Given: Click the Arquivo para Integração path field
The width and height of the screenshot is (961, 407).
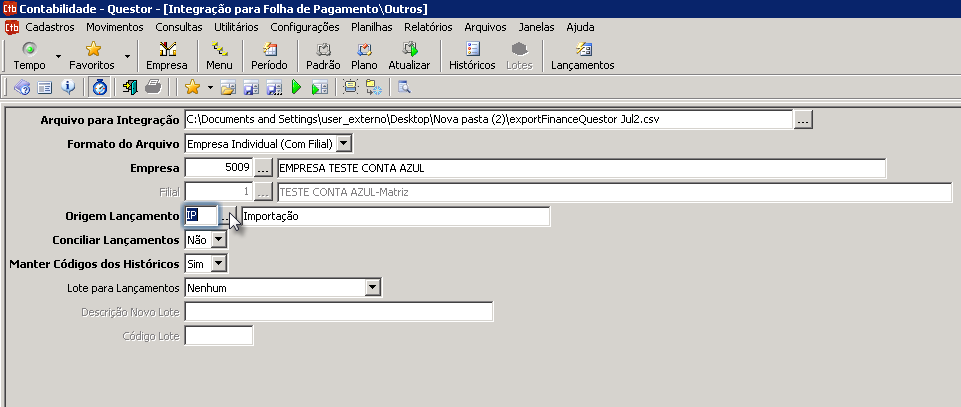Looking at the screenshot, I should click(x=488, y=120).
